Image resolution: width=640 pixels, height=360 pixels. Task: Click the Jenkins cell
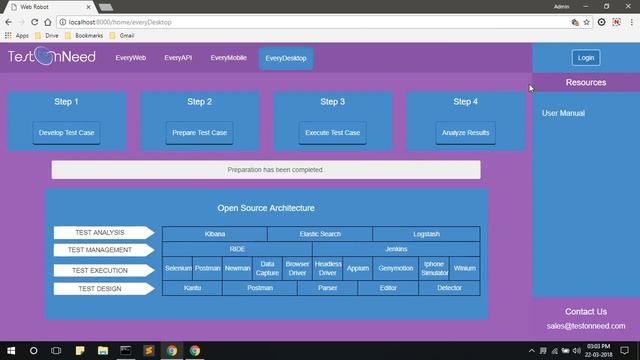click(x=396, y=249)
